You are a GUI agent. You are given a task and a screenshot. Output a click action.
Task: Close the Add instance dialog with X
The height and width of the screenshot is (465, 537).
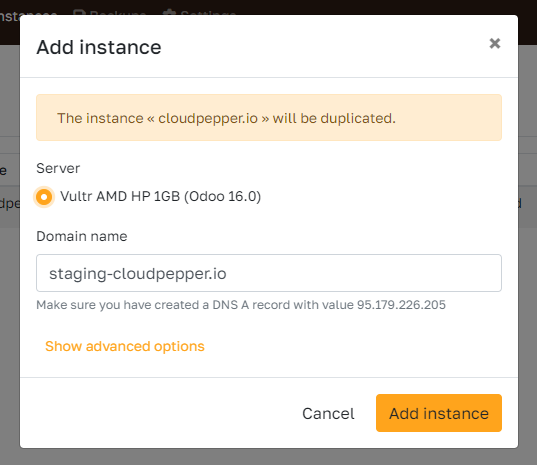(x=495, y=43)
